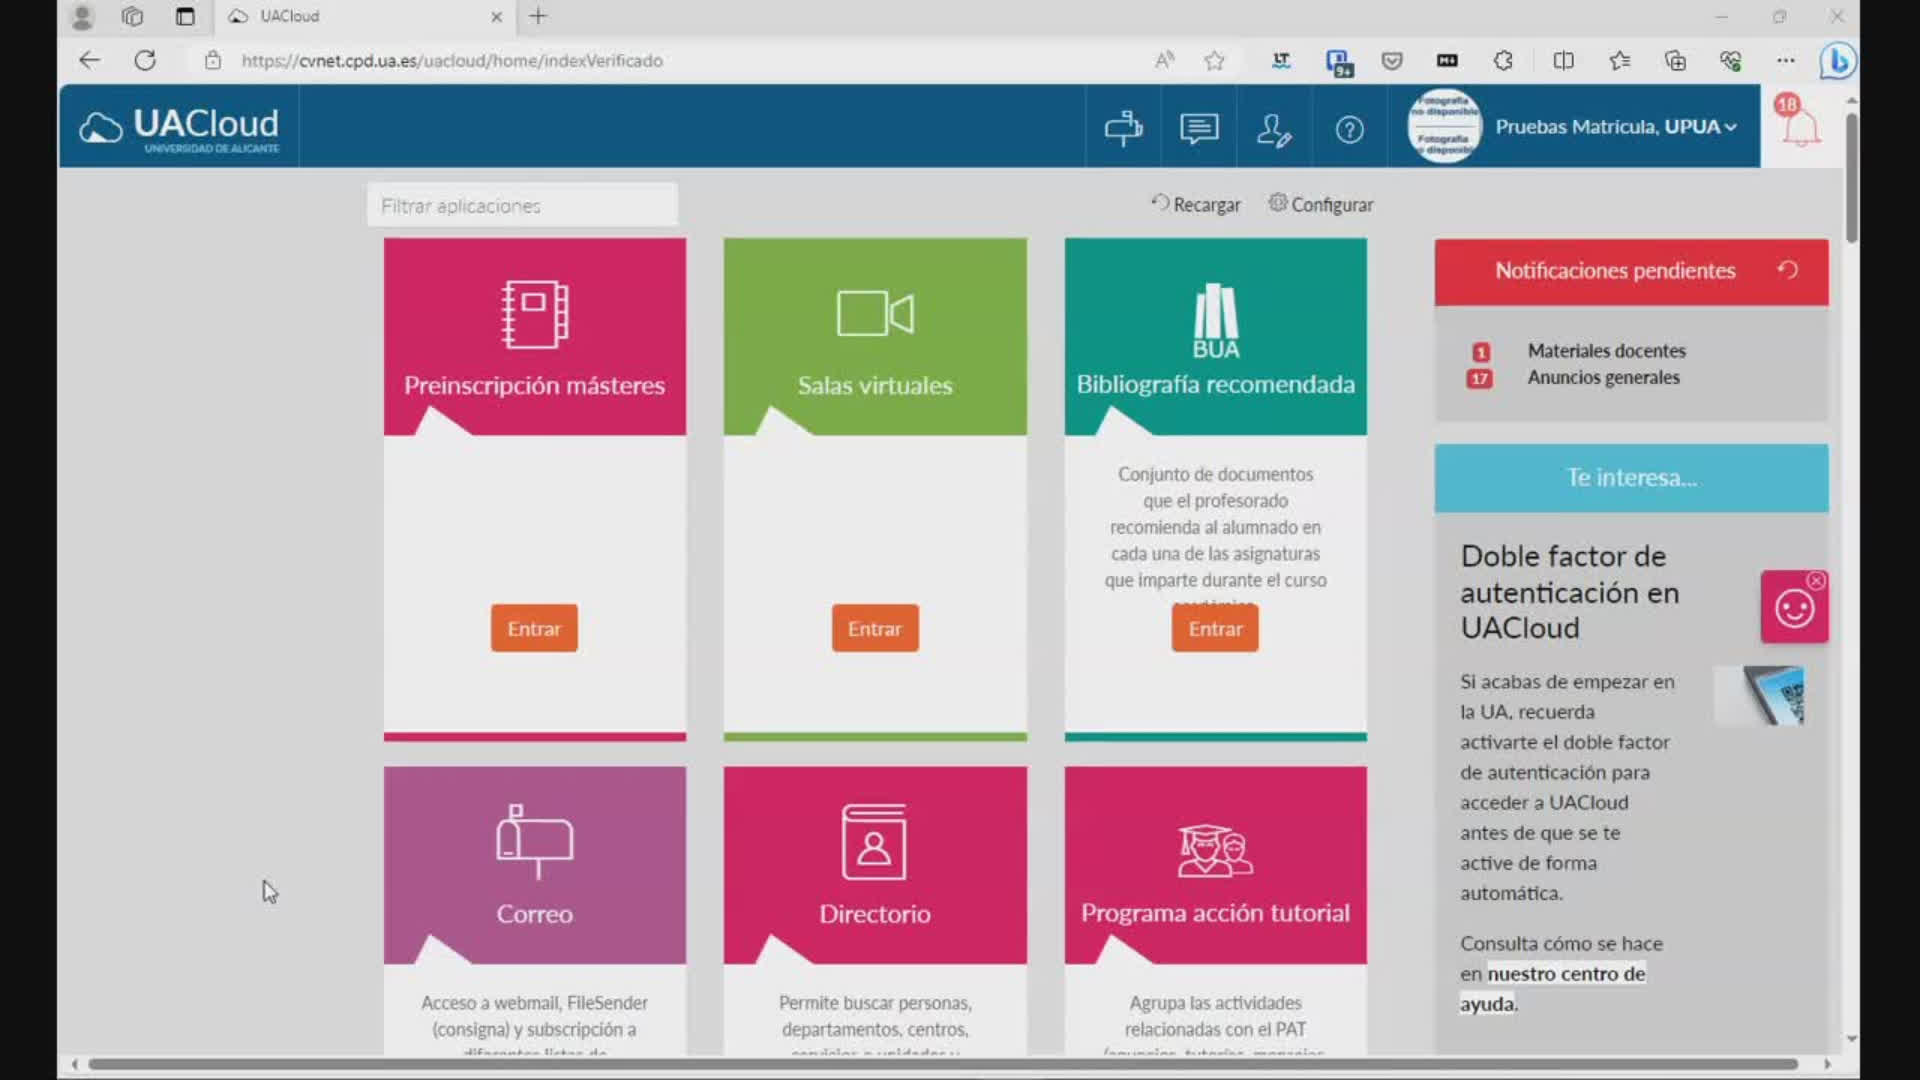Open Materiales docentes notifications
Viewport: 1920px width, 1080px height.
(1606, 351)
